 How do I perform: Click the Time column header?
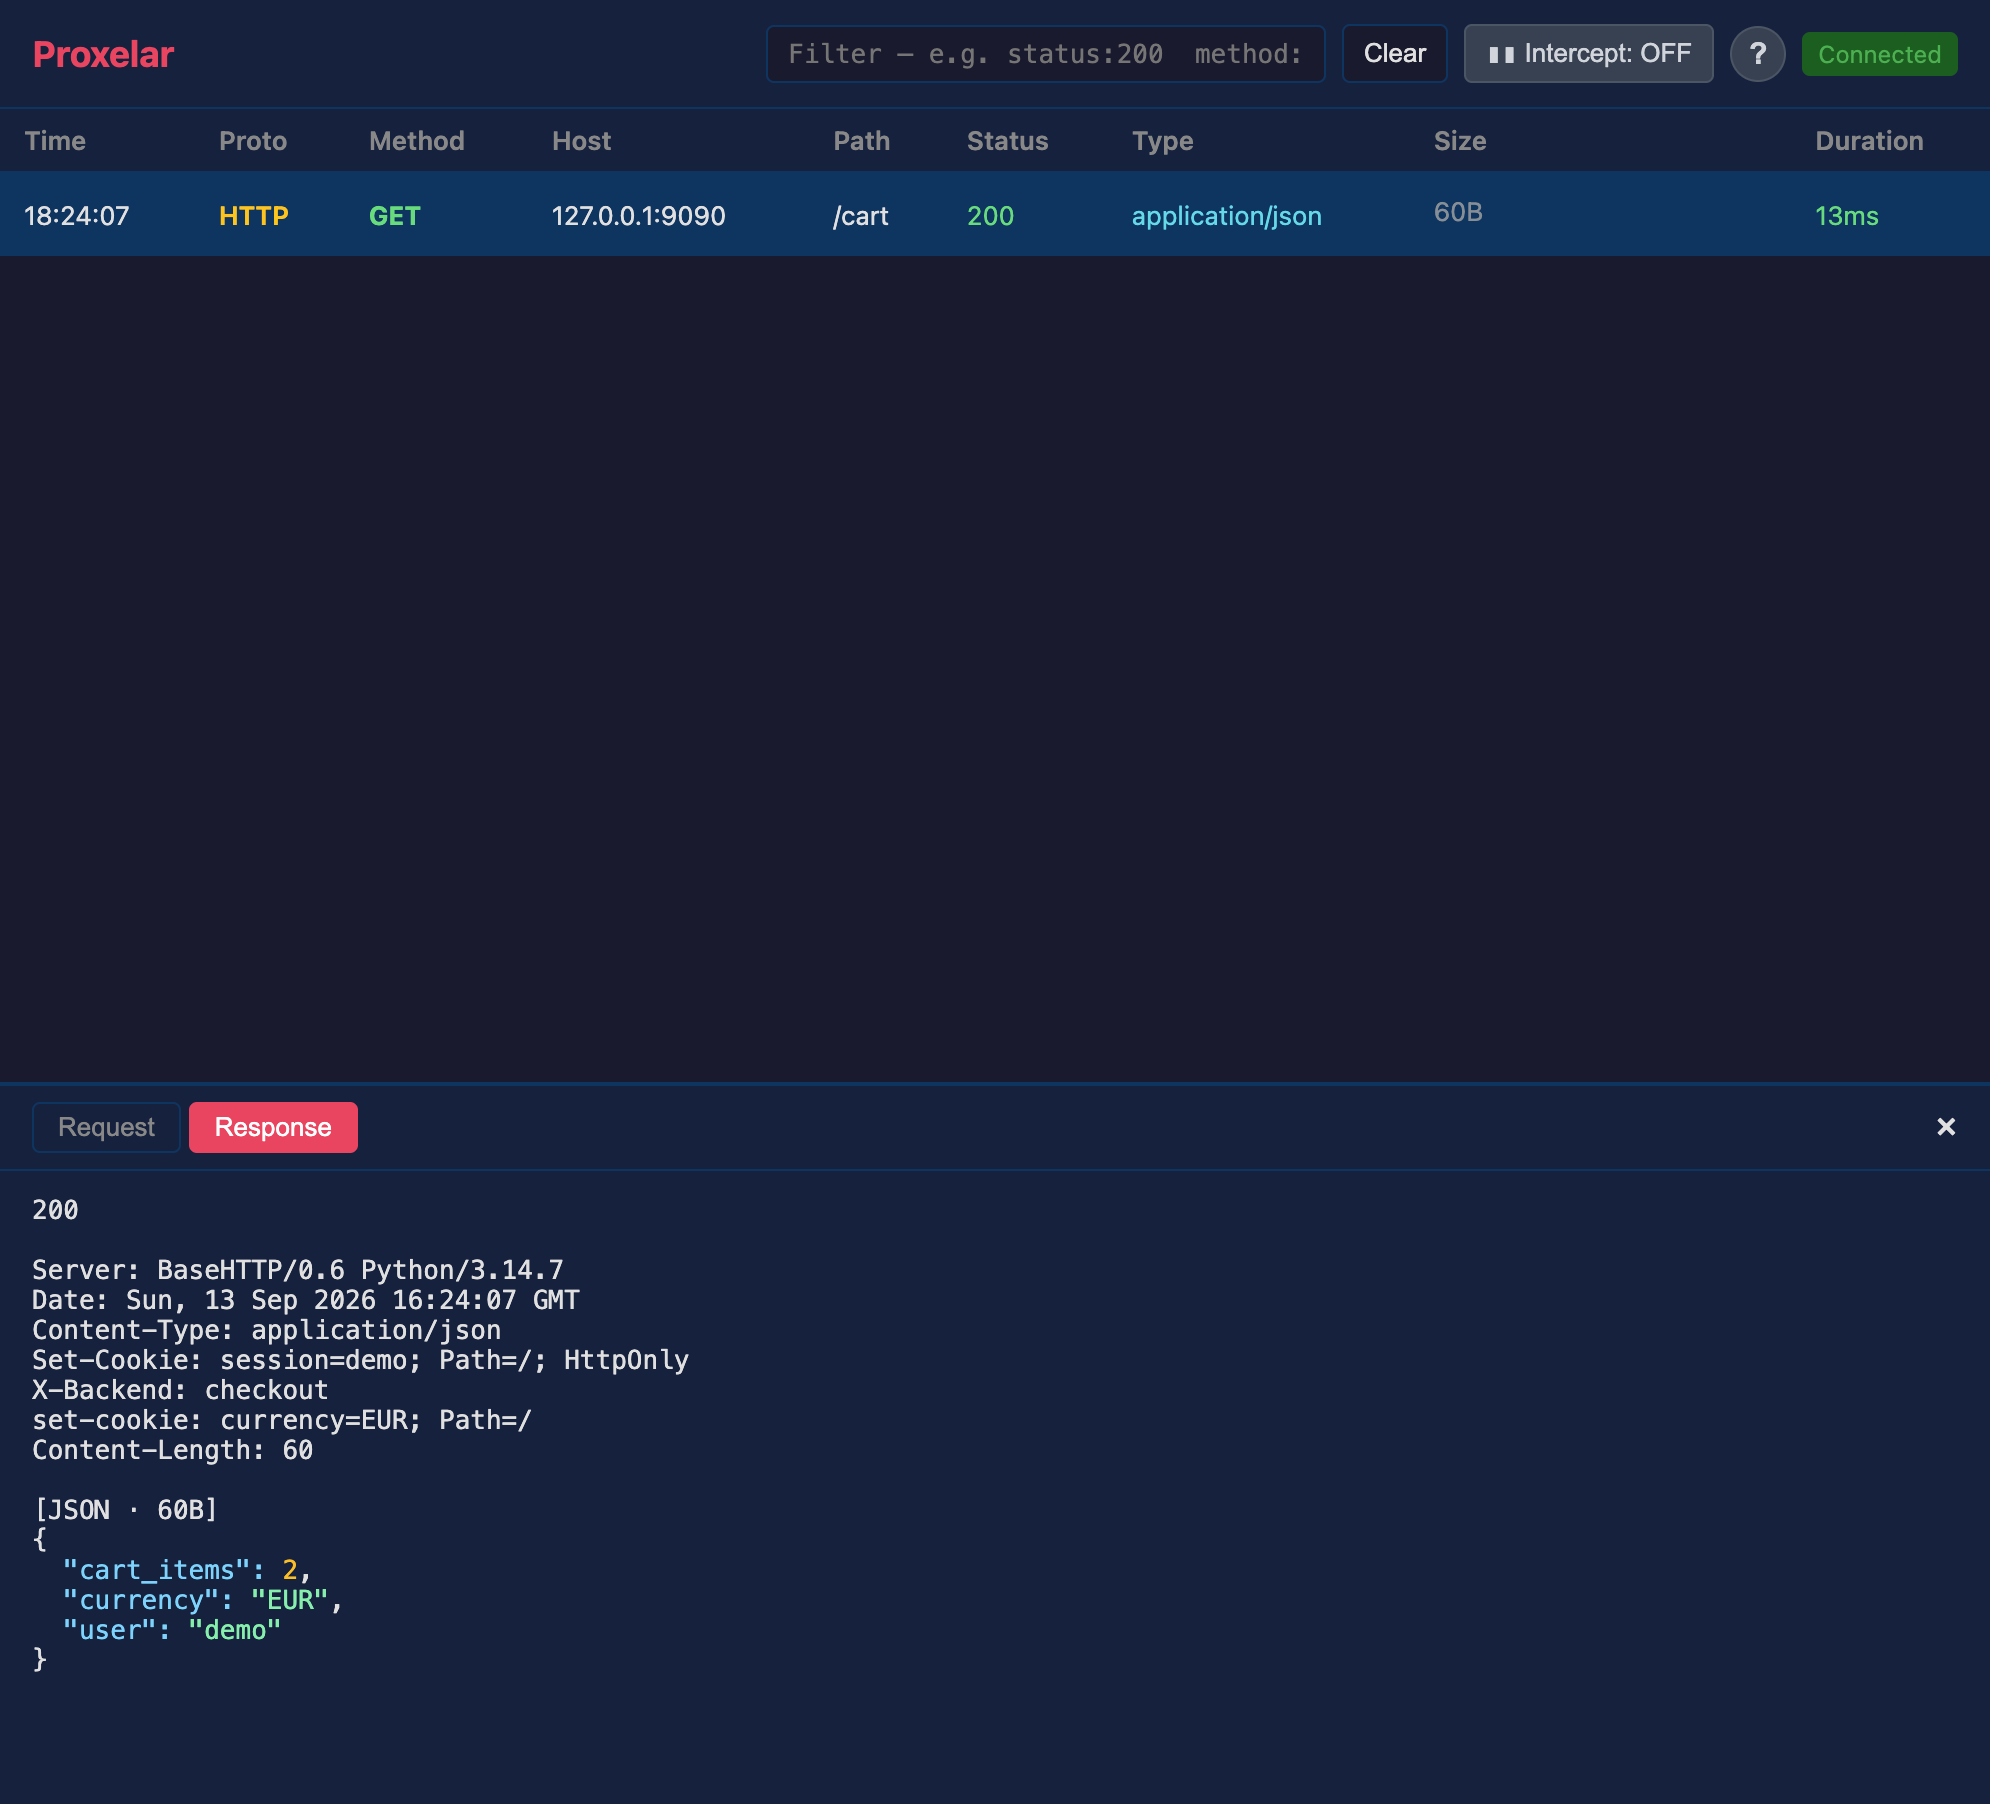(x=55, y=141)
